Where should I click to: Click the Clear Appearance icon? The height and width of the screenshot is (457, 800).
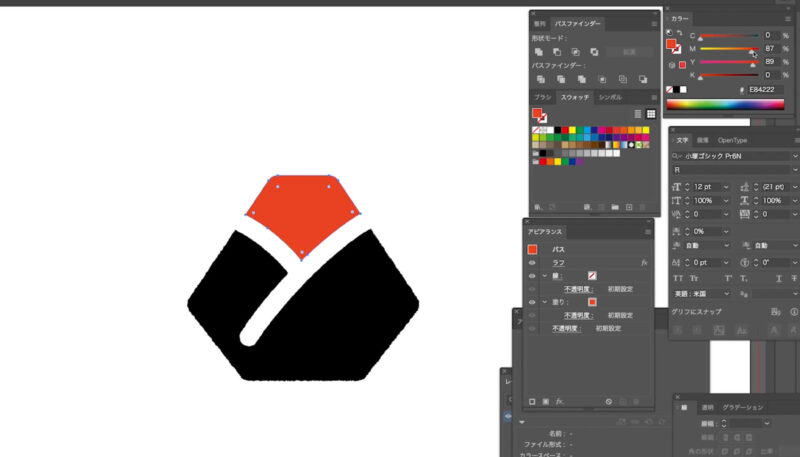tap(609, 401)
